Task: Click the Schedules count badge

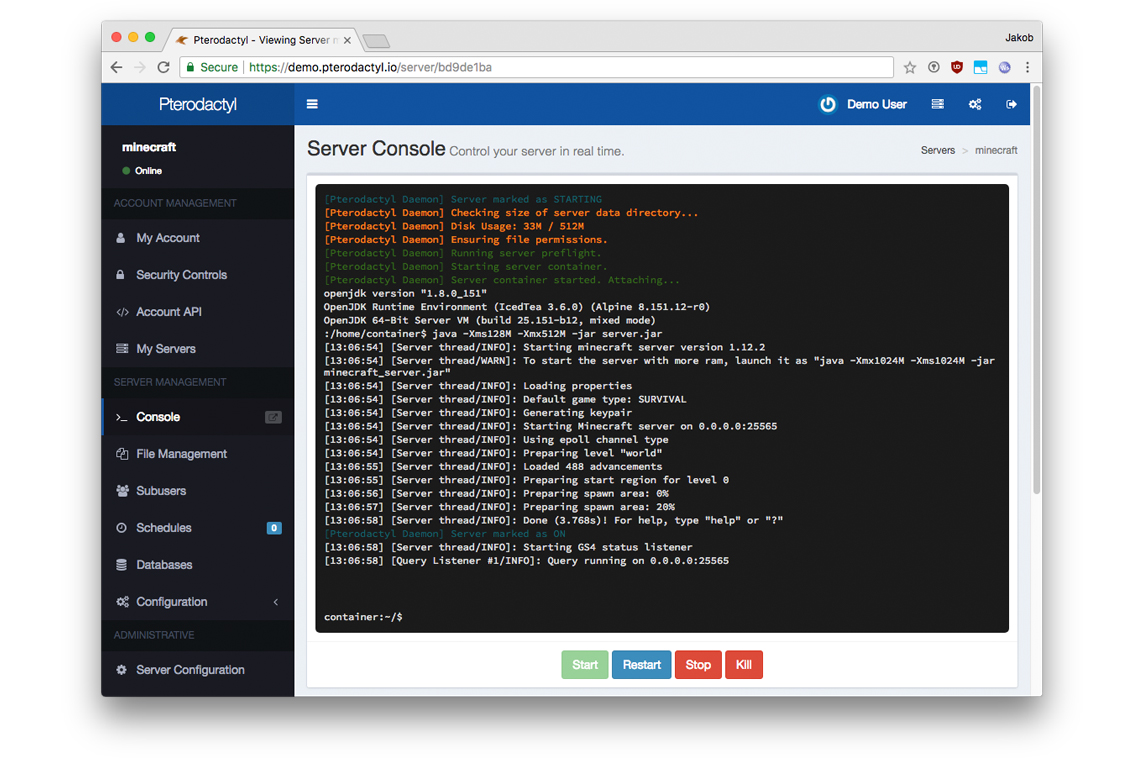Action: tap(274, 528)
